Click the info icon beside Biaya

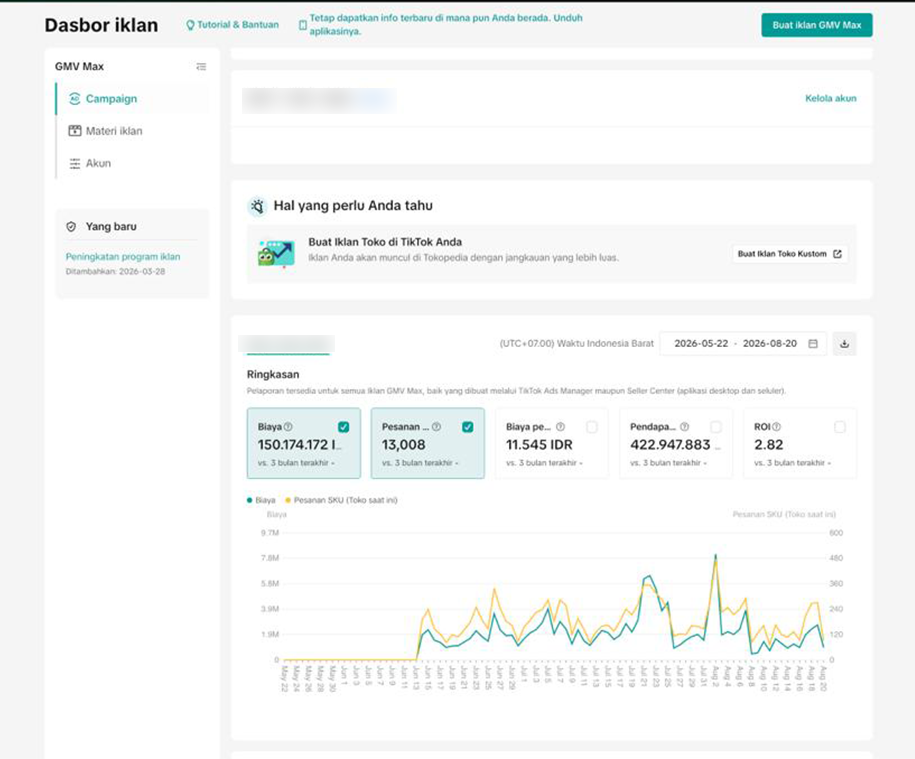point(288,426)
